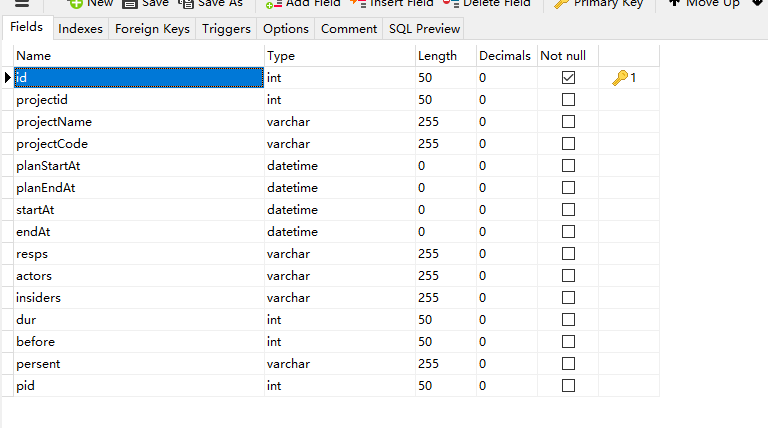Click Primary Key toolbar button
Image resolution: width=768 pixels, height=428 pixels.
[x=599, y=3]
